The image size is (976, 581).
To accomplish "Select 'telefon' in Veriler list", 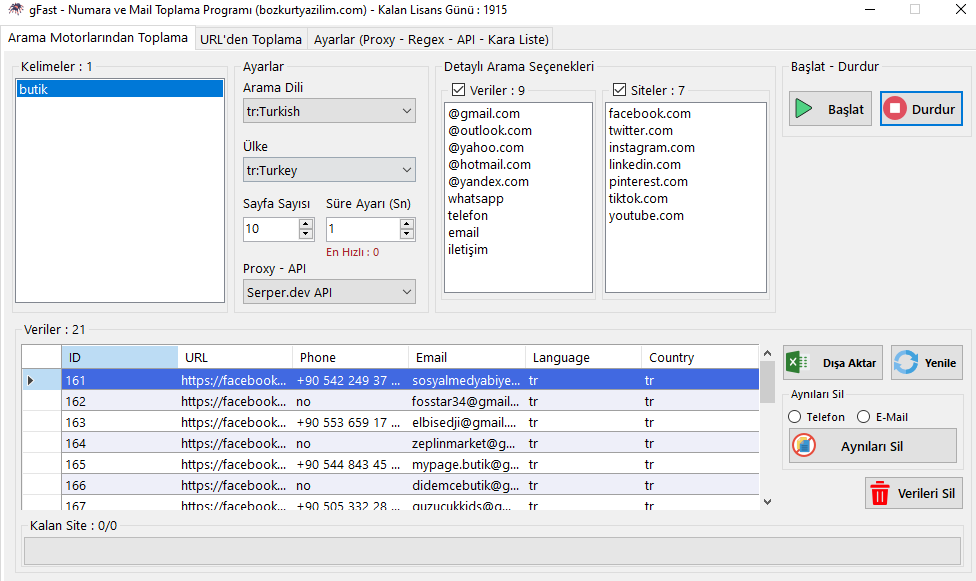I will [467, 215].
